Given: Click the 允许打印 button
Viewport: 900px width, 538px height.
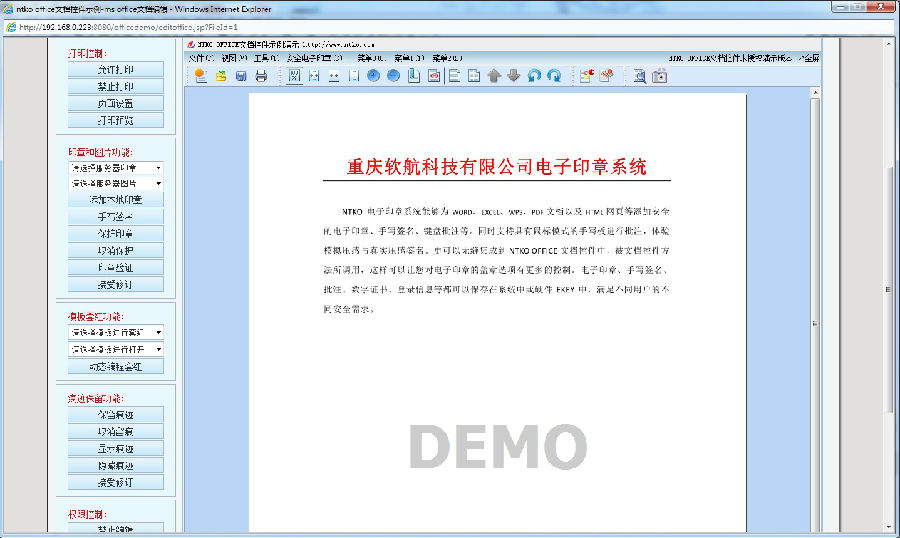Looking at the screenshot, I should tap(115, 69).
